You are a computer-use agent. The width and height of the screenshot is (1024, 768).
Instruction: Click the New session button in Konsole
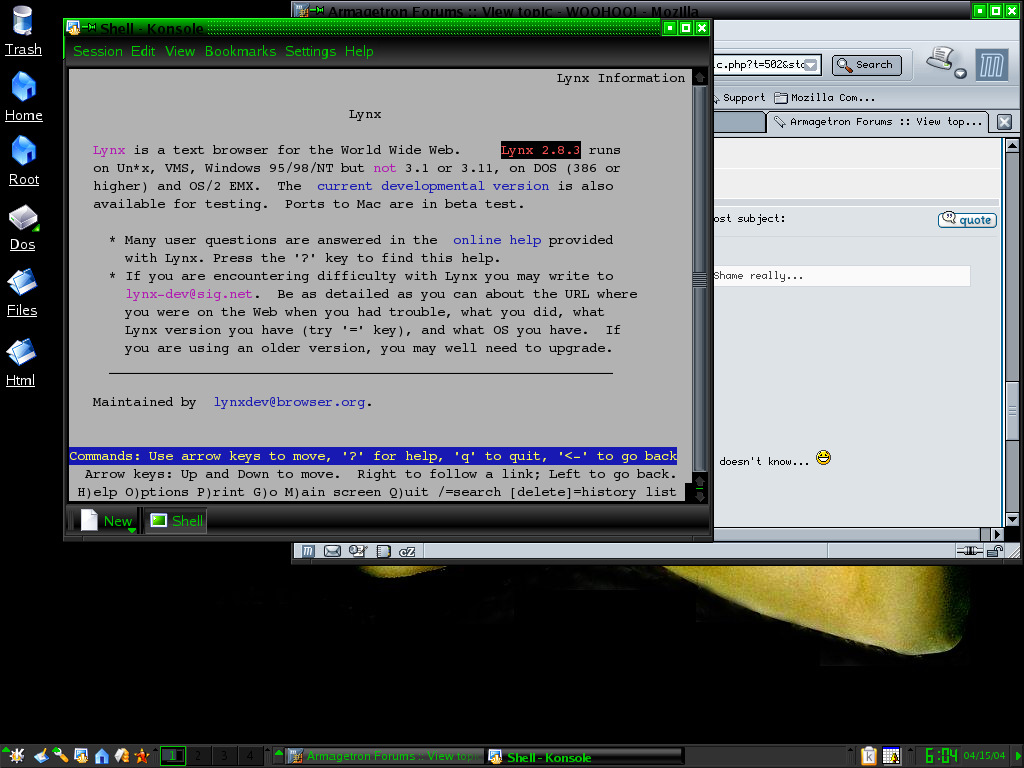tap(106, 520)
